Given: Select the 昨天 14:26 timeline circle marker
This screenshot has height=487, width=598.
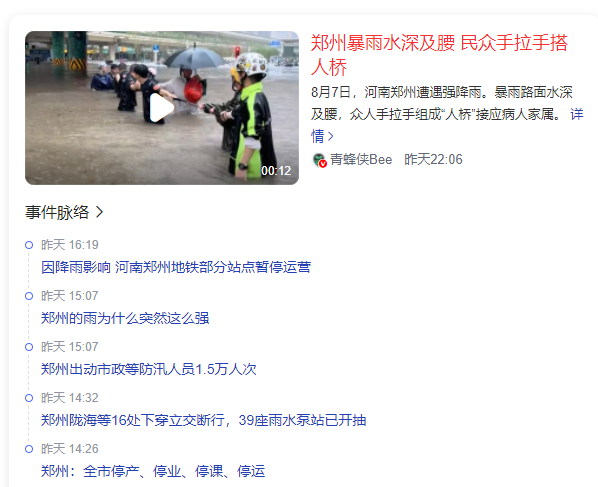Looking at the screenshot, I should click(x=29, y=449).
